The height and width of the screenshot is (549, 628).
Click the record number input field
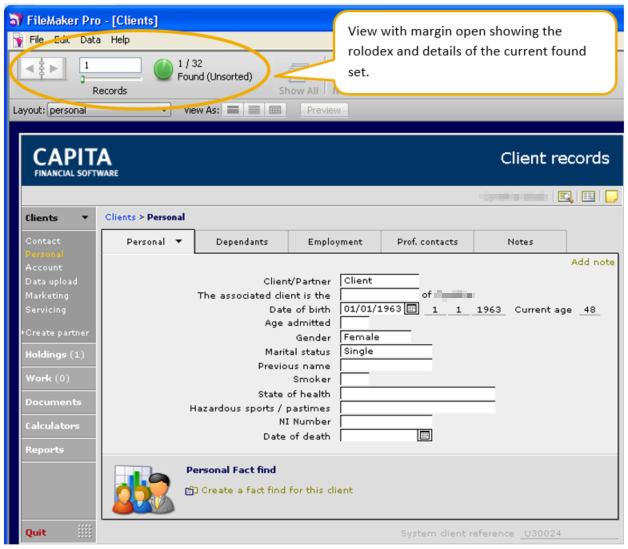point(110,65)
